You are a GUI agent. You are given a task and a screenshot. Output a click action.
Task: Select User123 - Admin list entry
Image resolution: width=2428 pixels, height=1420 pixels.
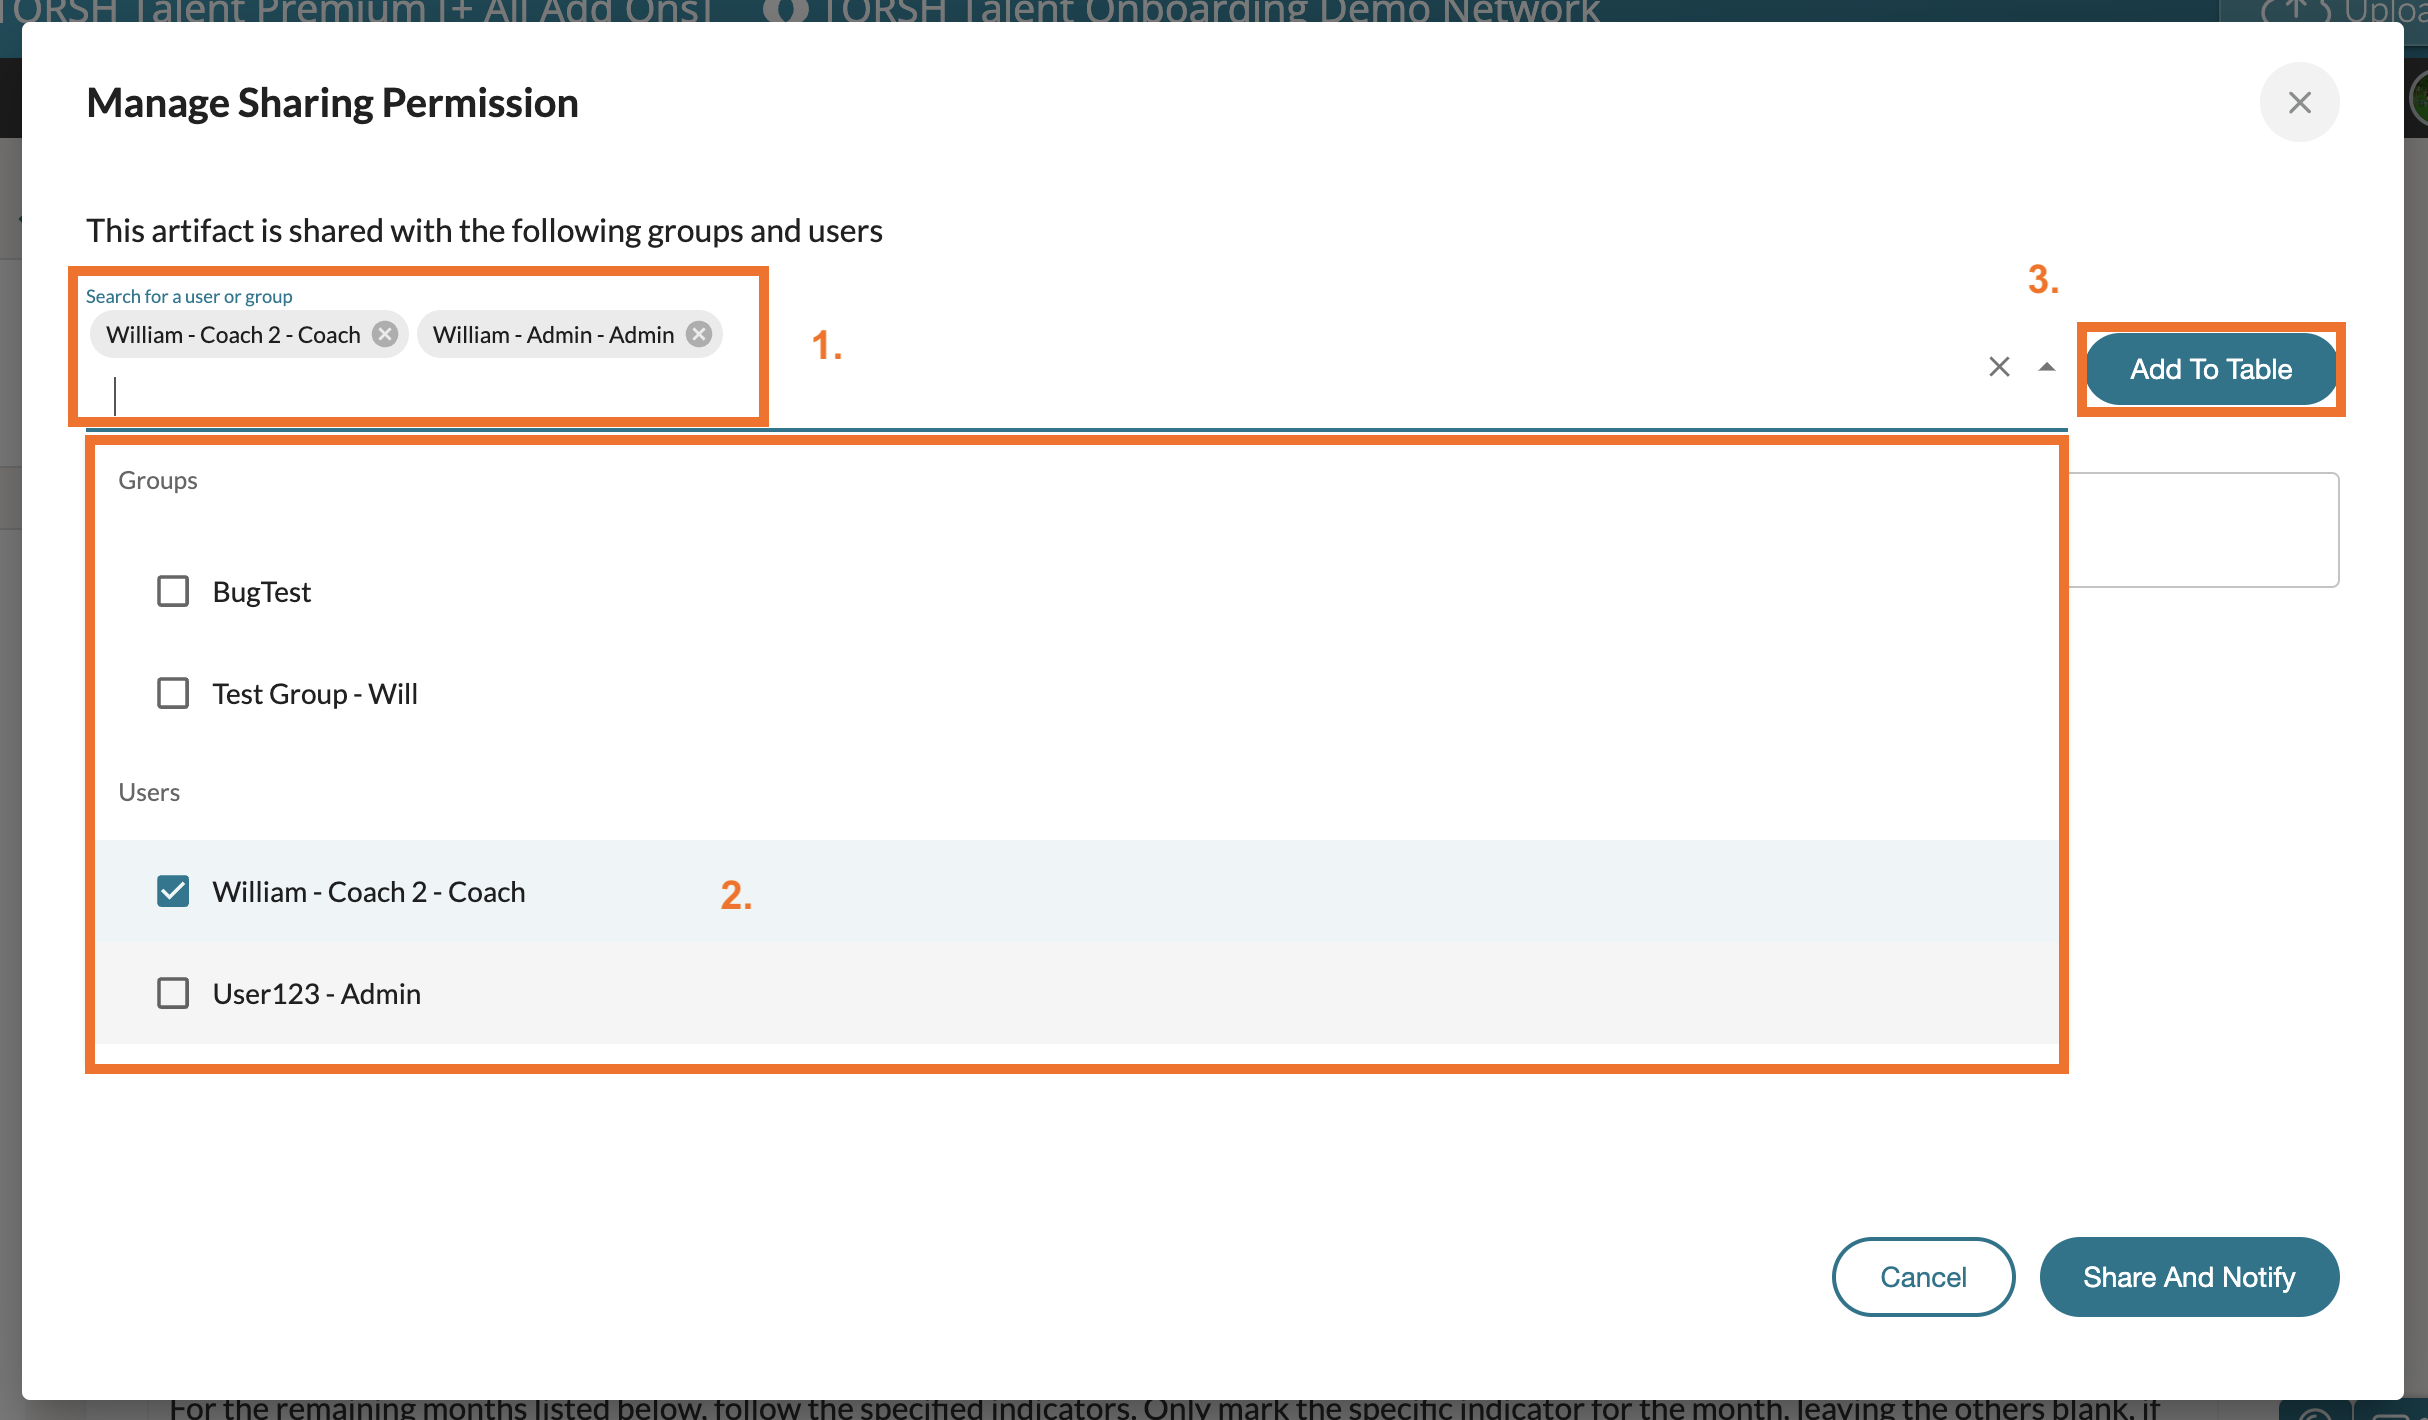pyautogui.click(x=317, y=994)
